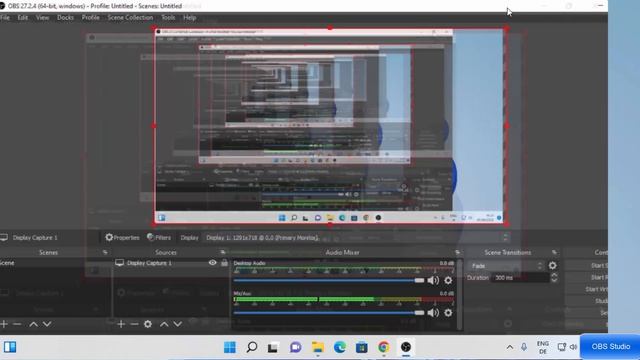Click the Mic/Aux volume slider

tap(329, 313)
